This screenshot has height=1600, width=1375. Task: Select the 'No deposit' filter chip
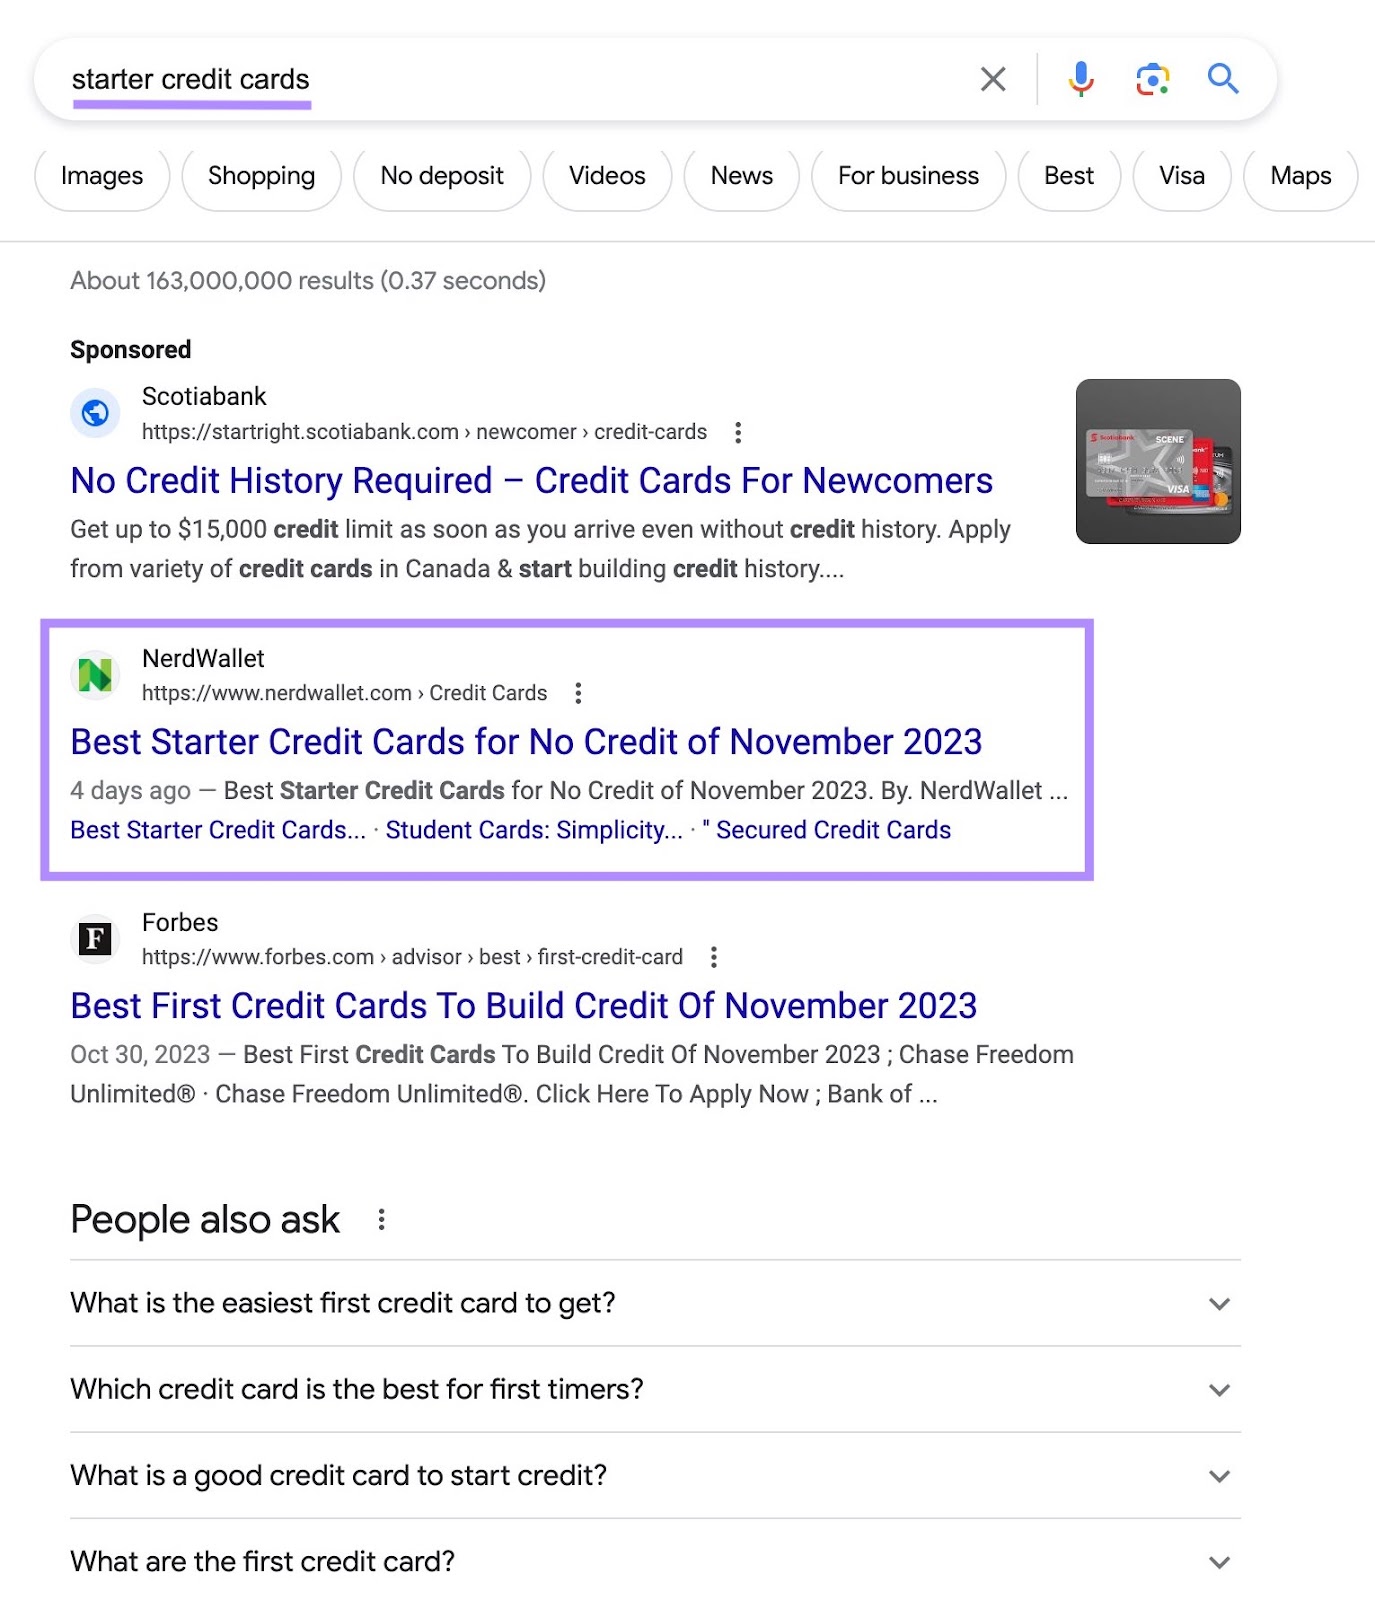click(442, 176)
